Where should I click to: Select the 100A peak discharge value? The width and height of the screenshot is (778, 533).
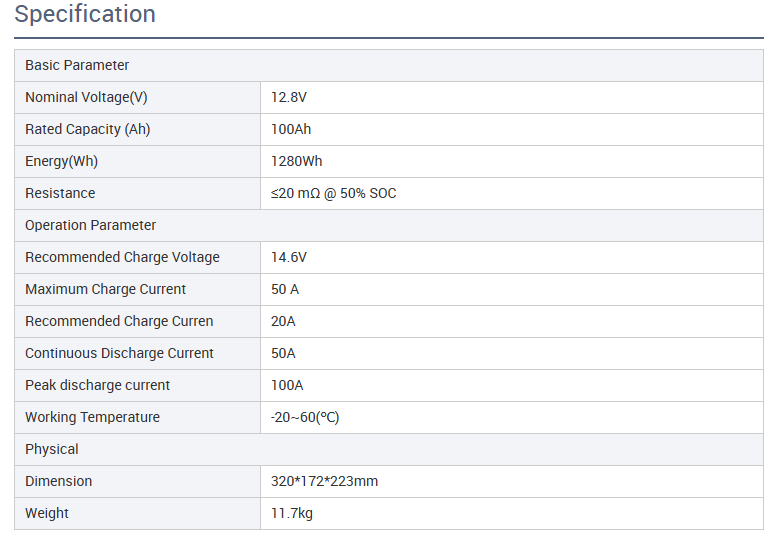pos(287,385)
